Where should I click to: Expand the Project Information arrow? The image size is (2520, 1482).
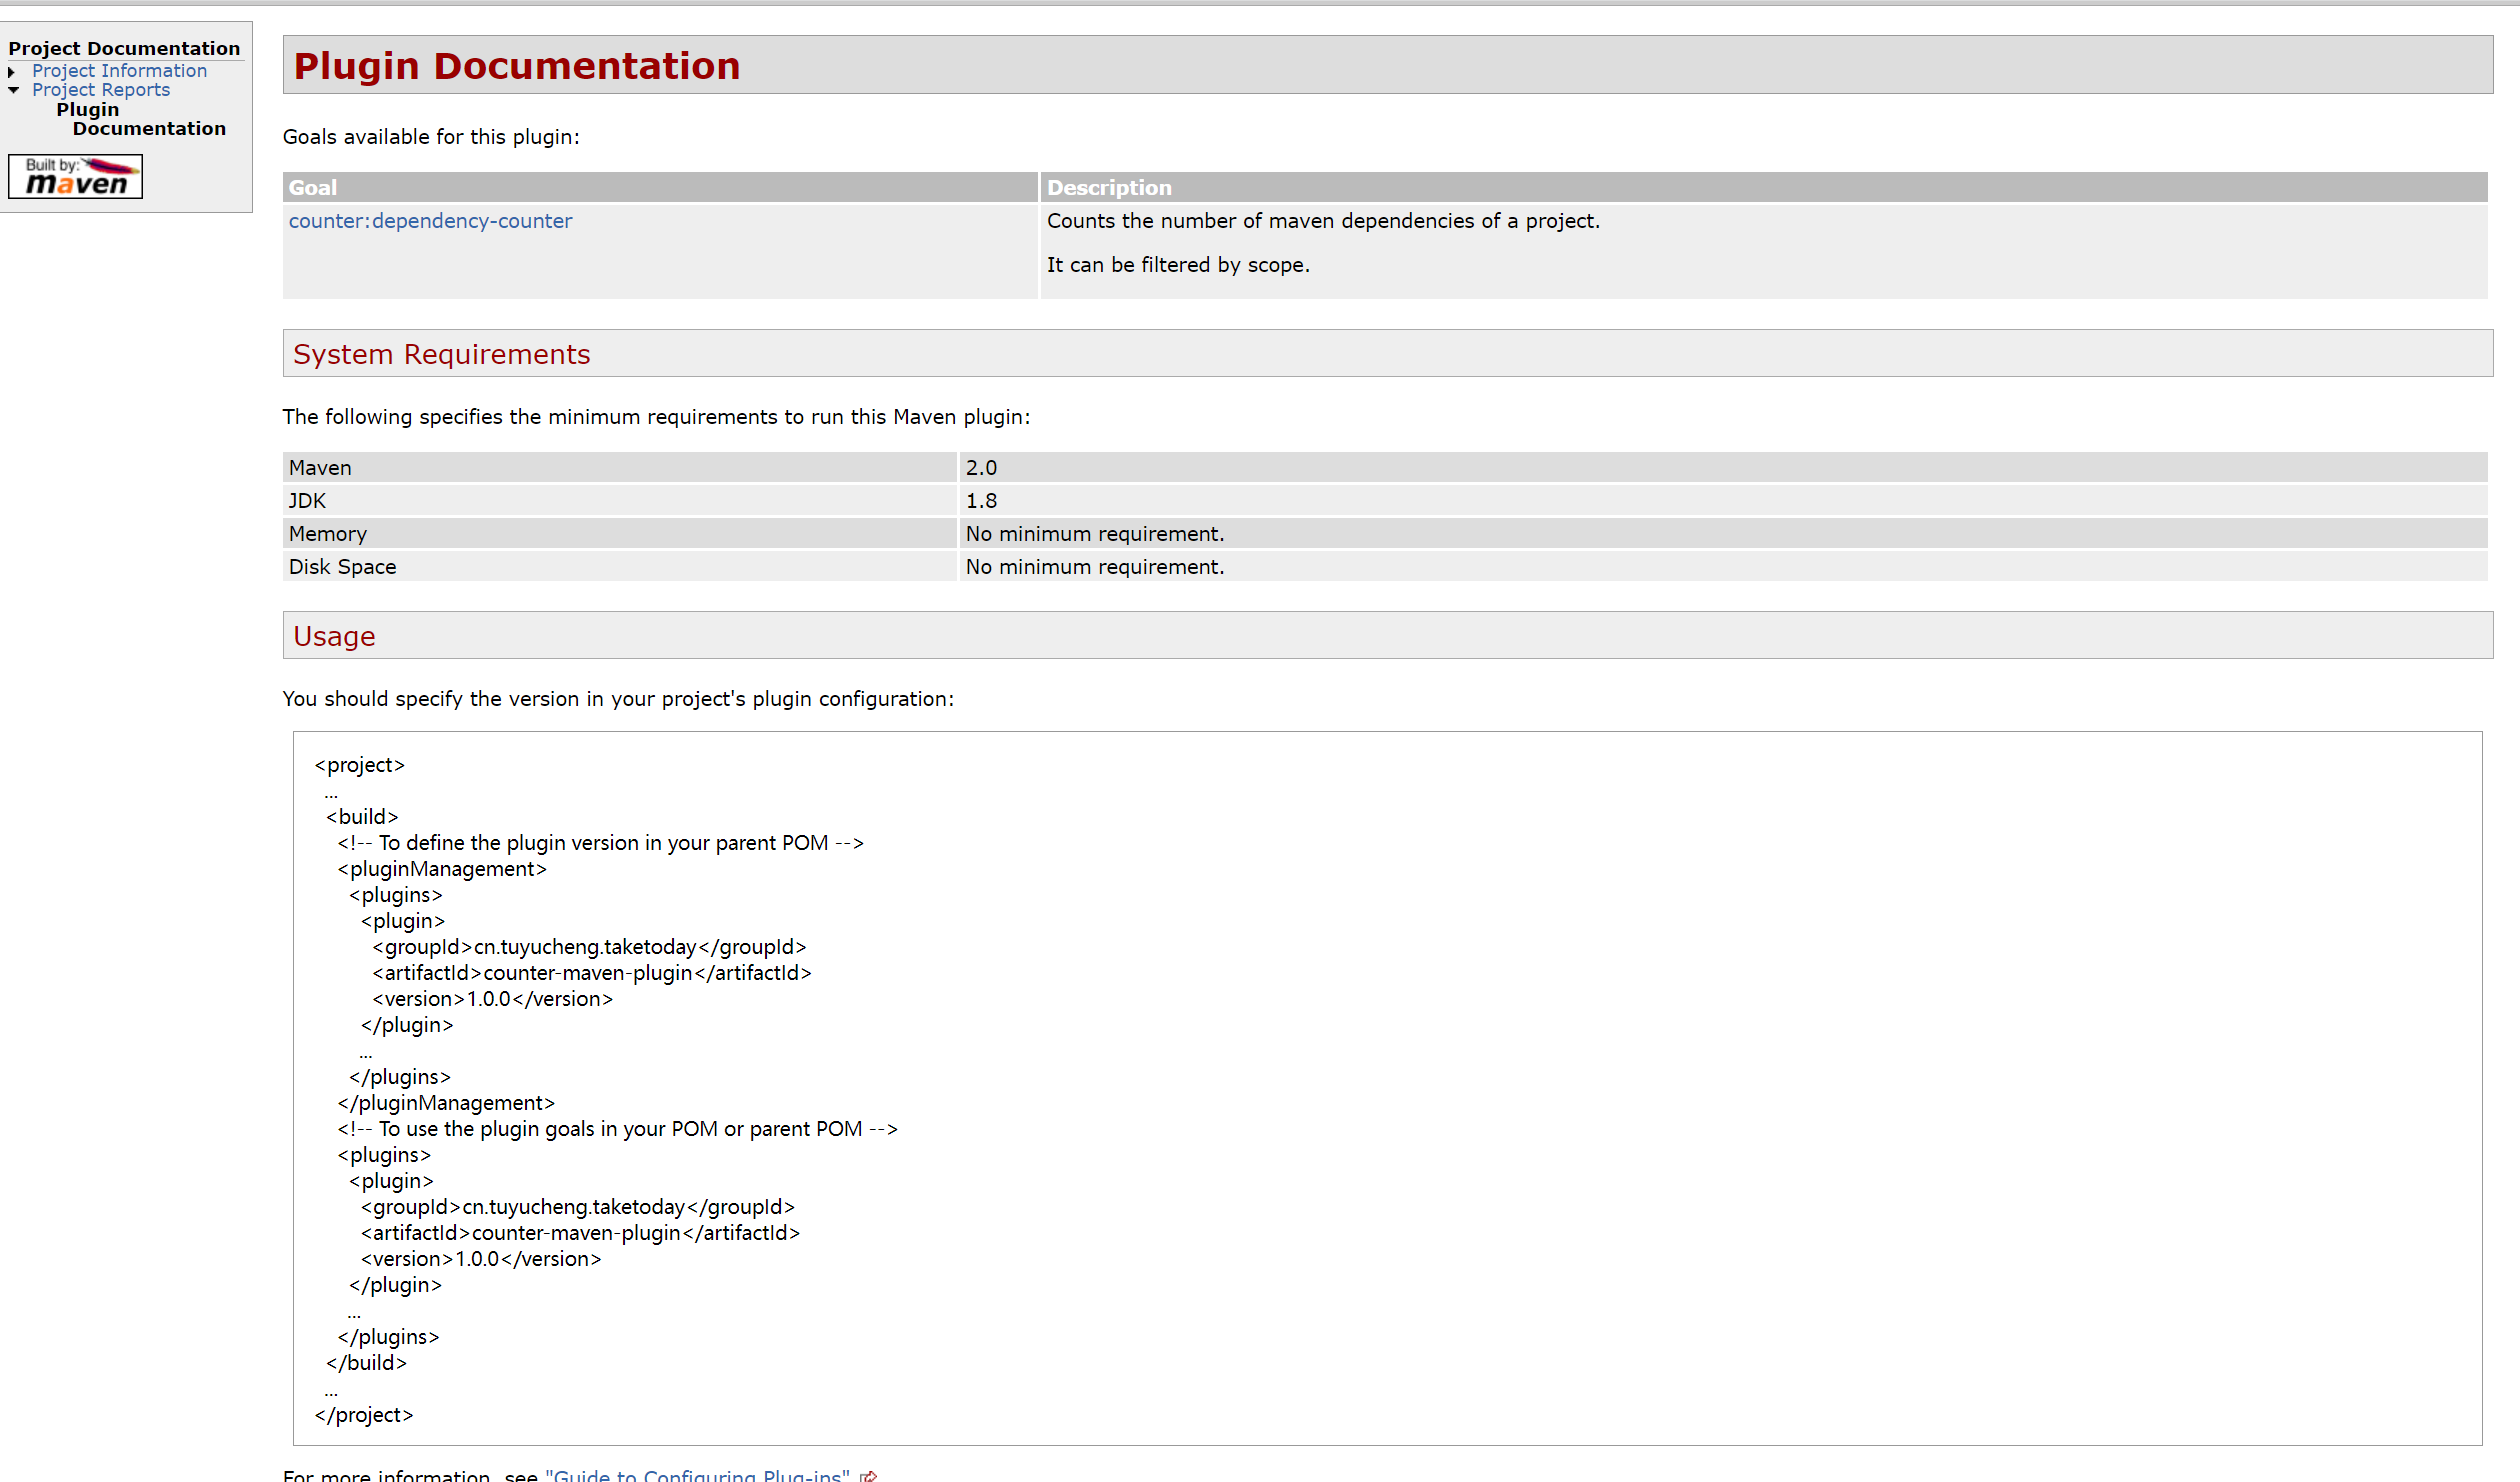point(12,72)
